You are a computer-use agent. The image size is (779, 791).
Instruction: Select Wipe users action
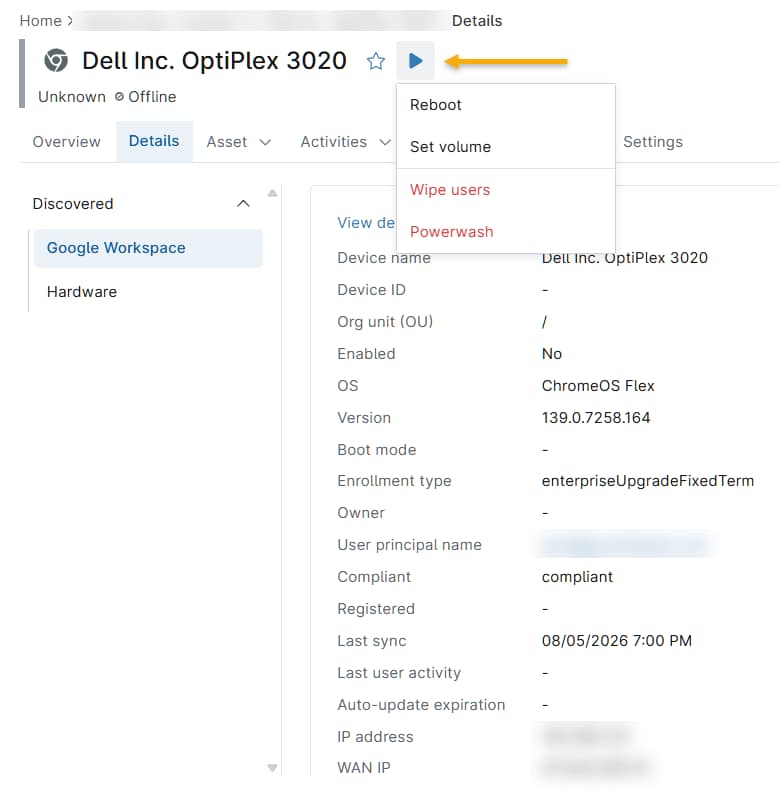click(x=506, y=190)
